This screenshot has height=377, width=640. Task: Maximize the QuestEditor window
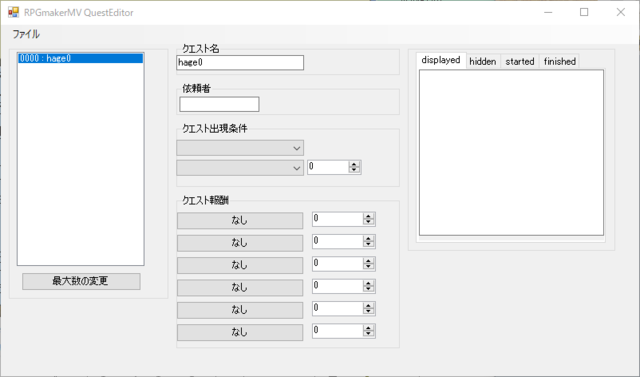(584, 12)
